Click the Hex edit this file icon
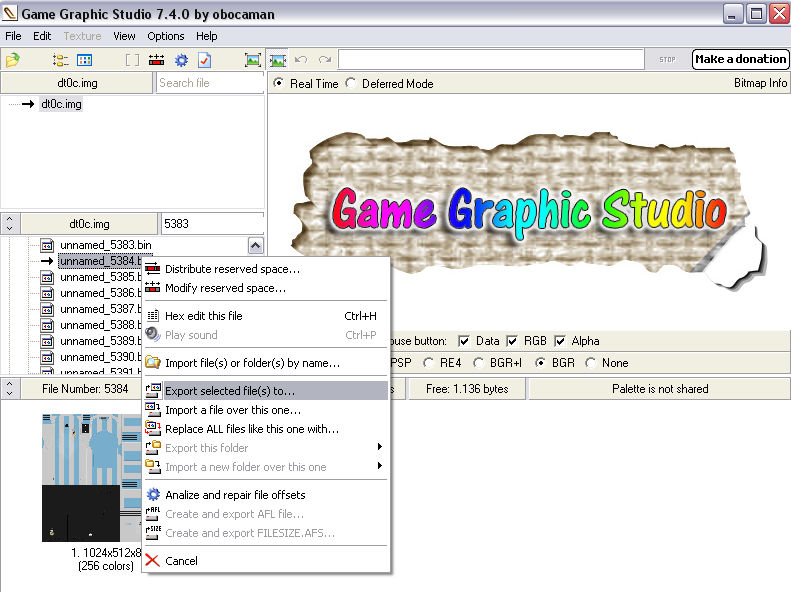 click(x=153, y=316)
